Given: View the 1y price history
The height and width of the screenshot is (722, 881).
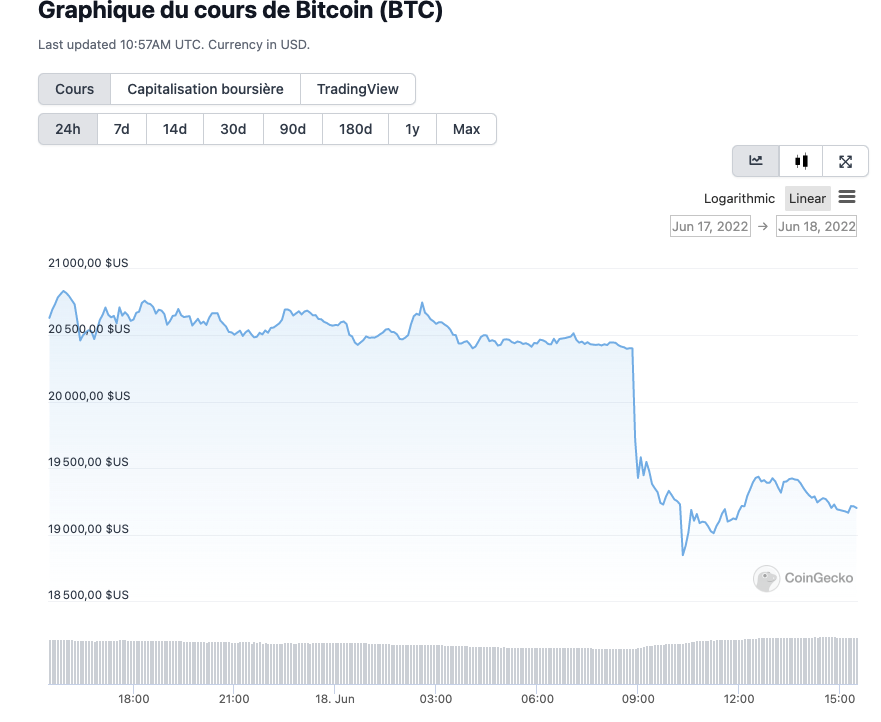Looking at the screenshot, I should point(412,129).
